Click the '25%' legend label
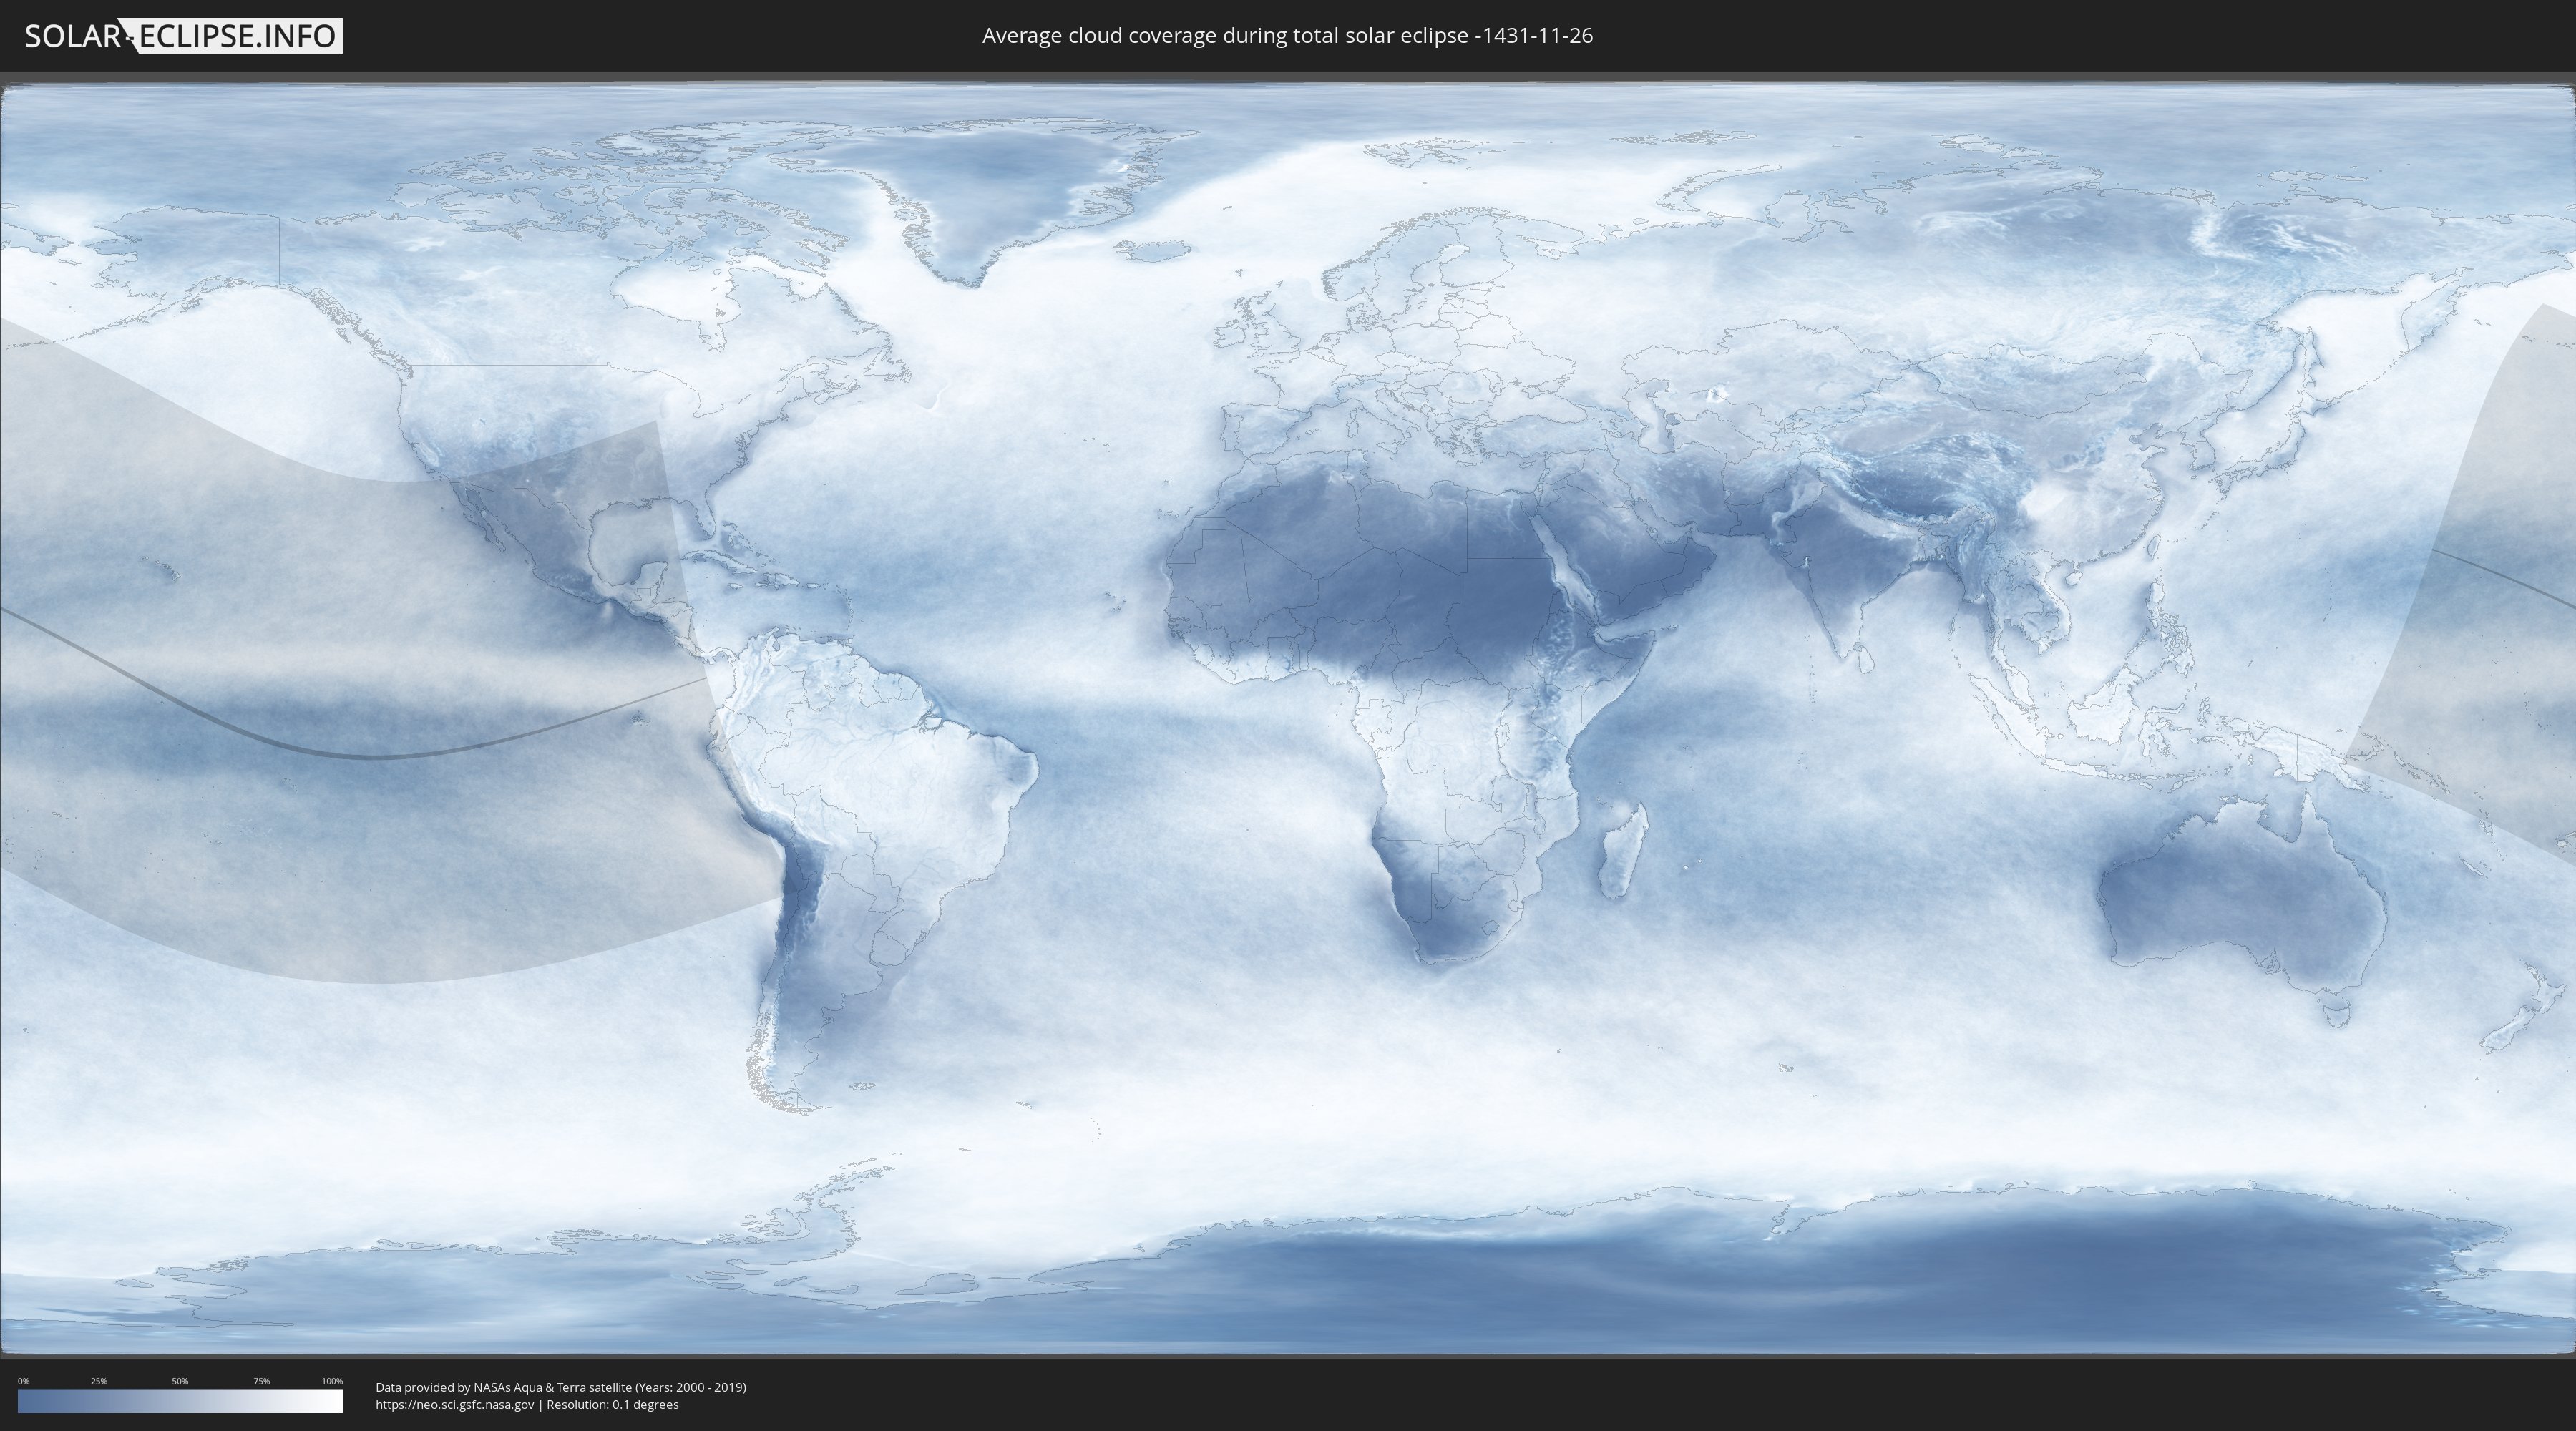This screenshot has width=2576, height=1431. [99, 1381]
